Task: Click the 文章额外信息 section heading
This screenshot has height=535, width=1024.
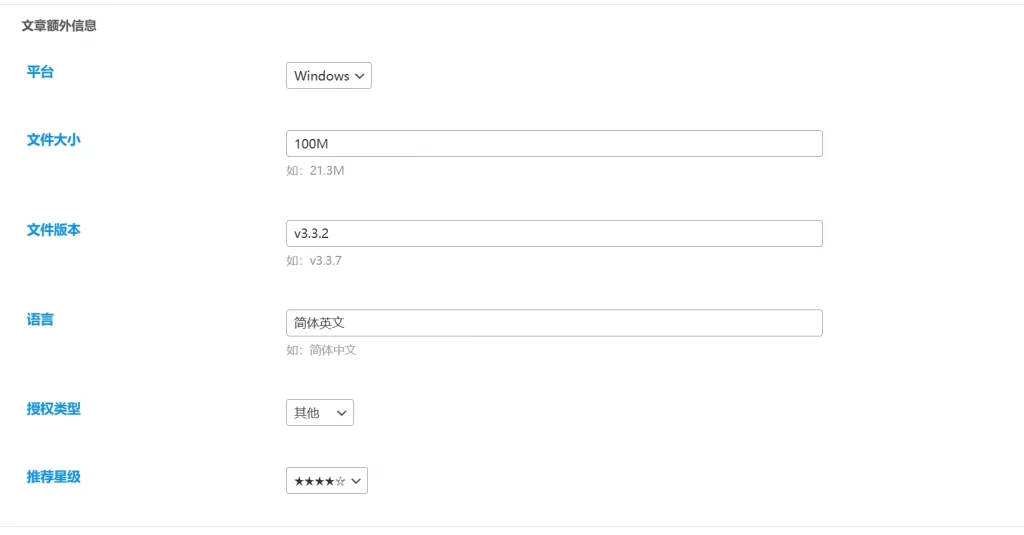Action: point(59,26)
